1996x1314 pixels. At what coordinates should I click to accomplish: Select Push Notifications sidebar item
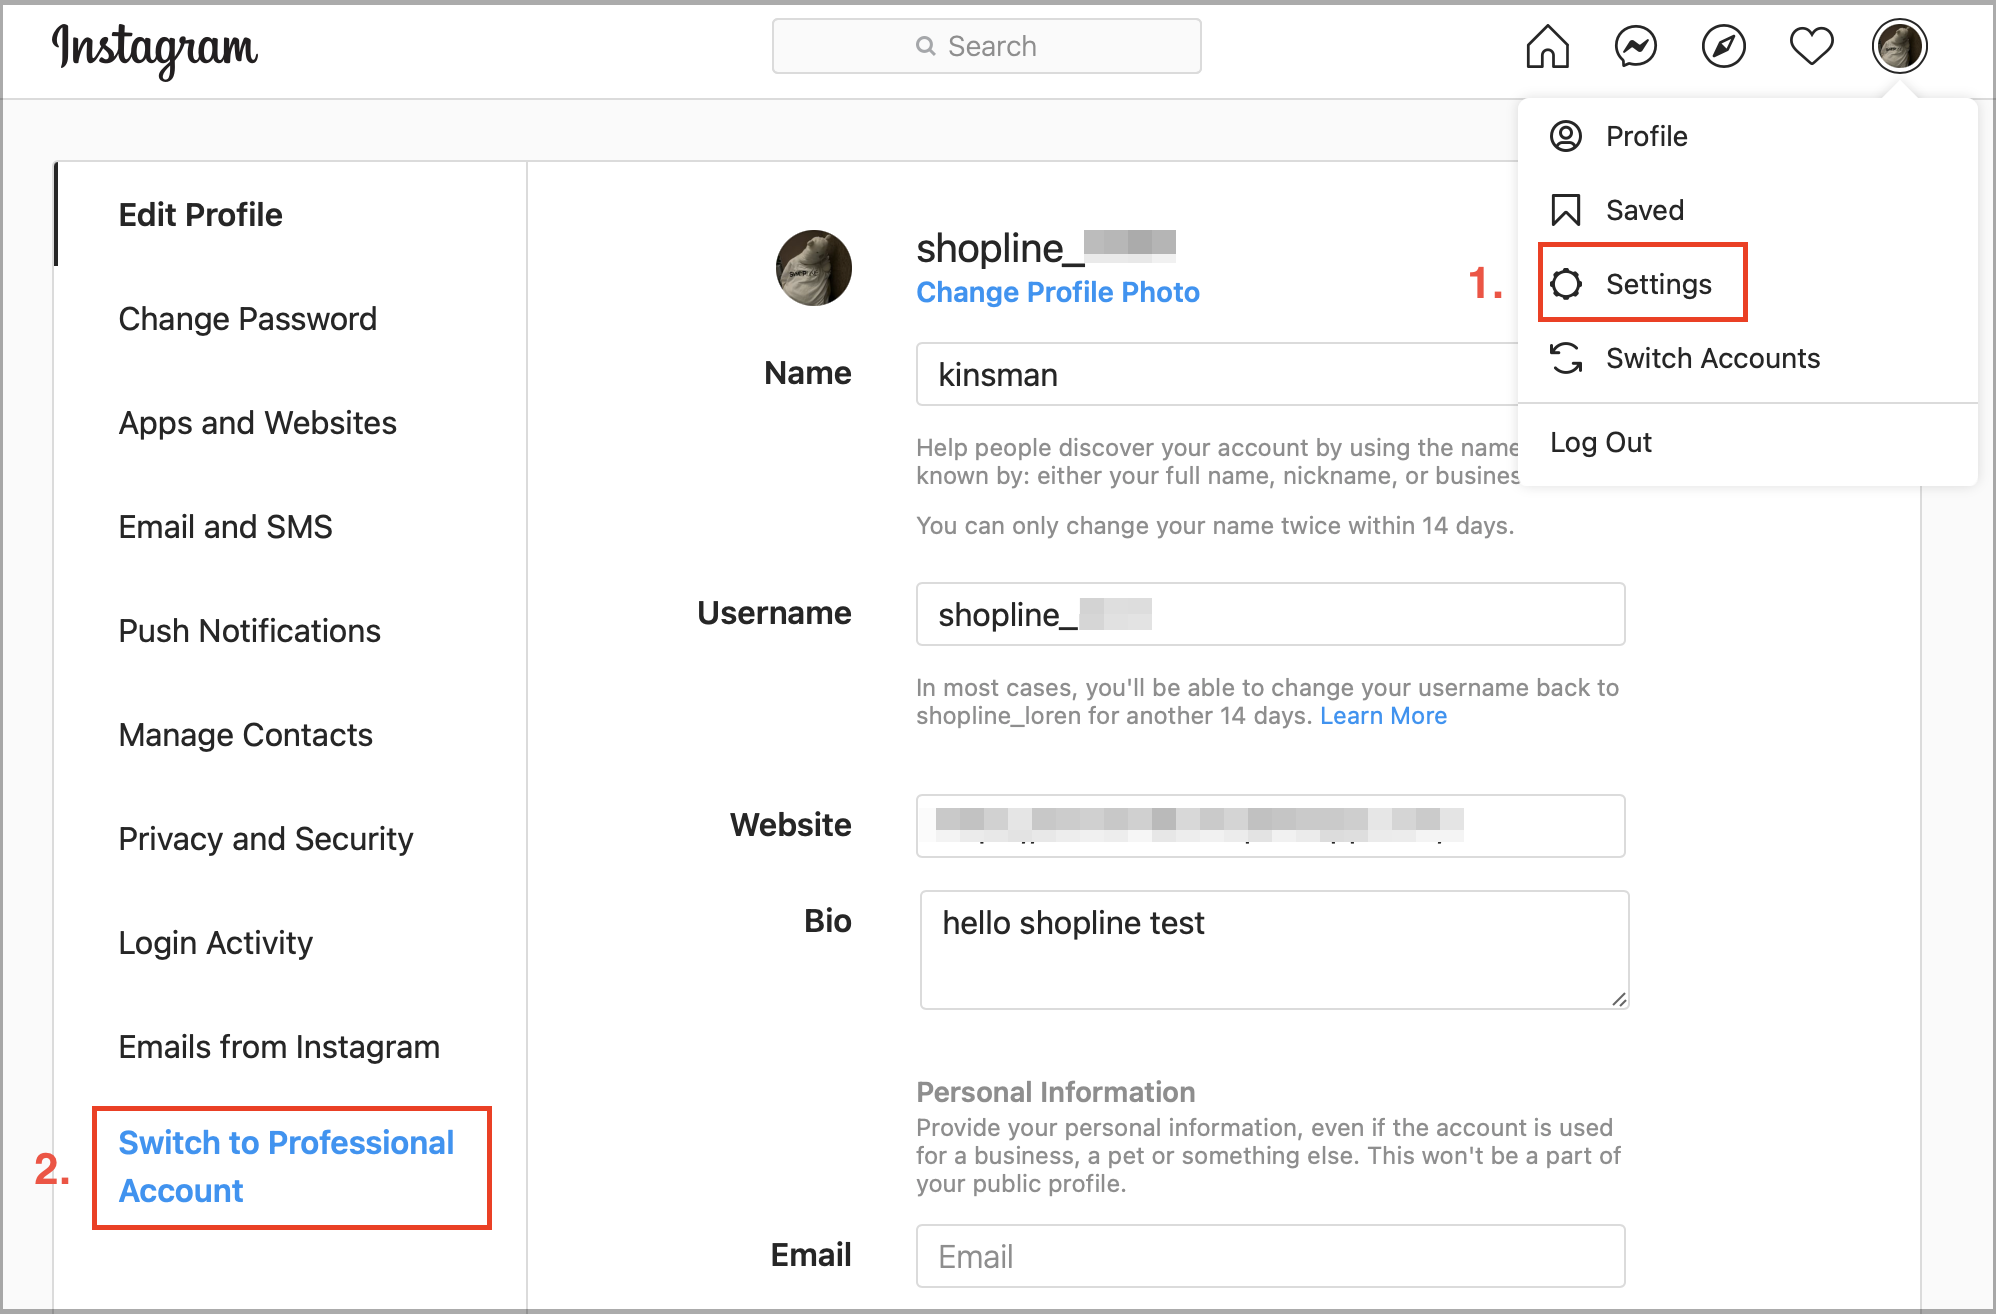tap(249, 630)
